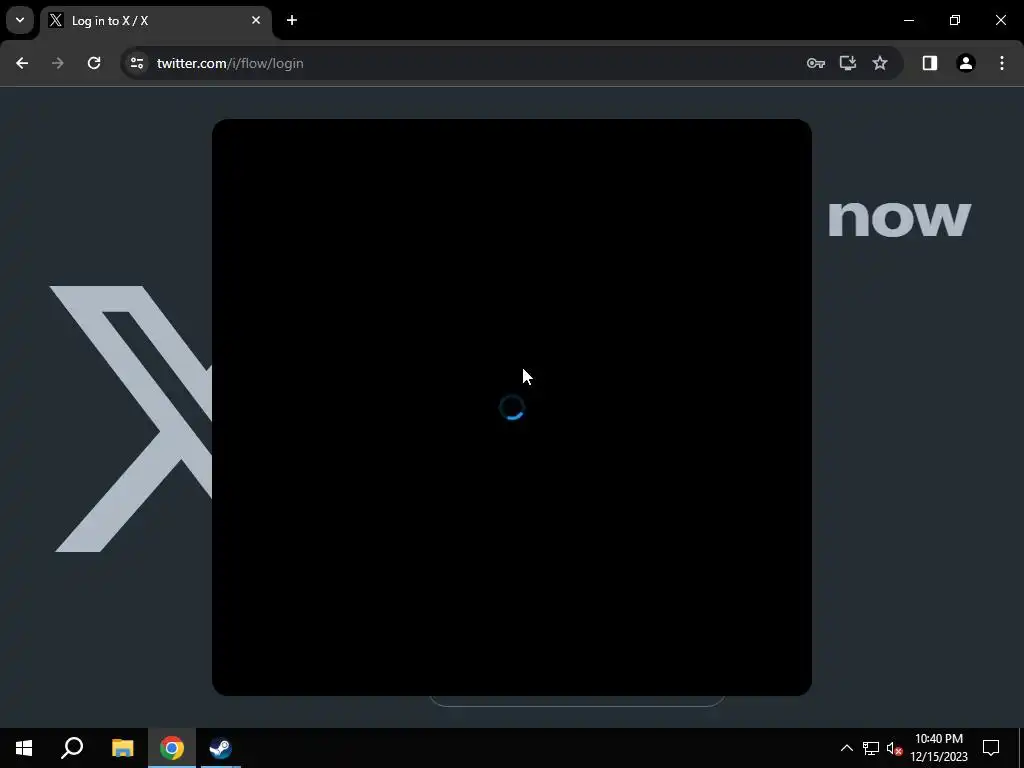
Task: Click the muted volume tray icon
Action: pyautogui.click(x=894, y=748)
